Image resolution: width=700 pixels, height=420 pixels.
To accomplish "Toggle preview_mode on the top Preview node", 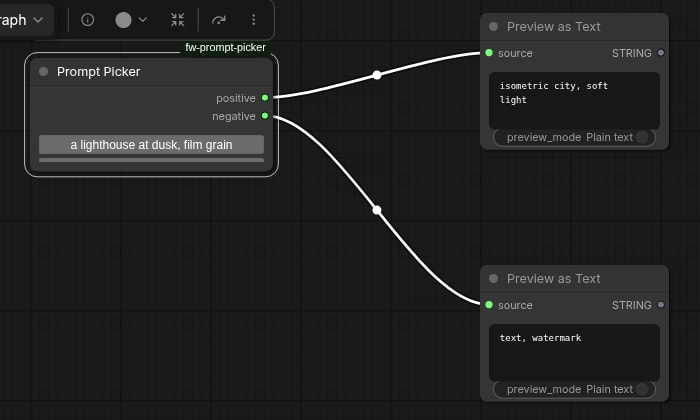I will point(574,137).
